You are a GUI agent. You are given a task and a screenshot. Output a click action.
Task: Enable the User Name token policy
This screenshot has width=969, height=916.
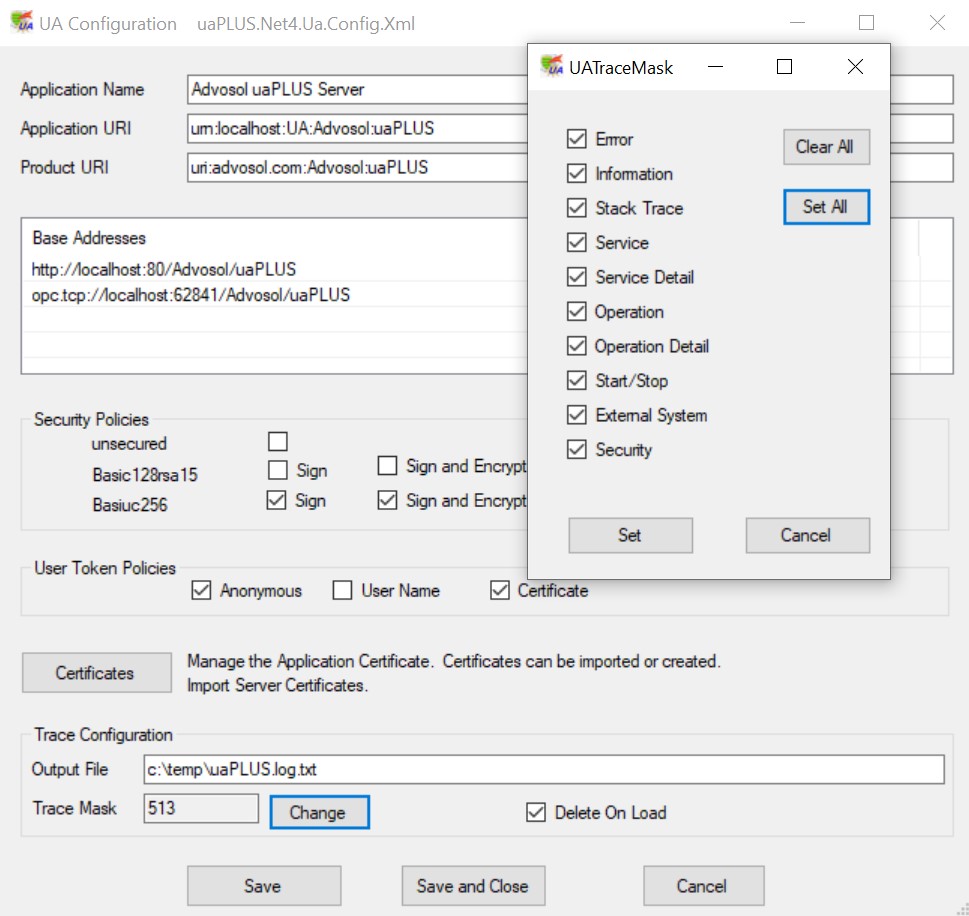click(343, 591)
